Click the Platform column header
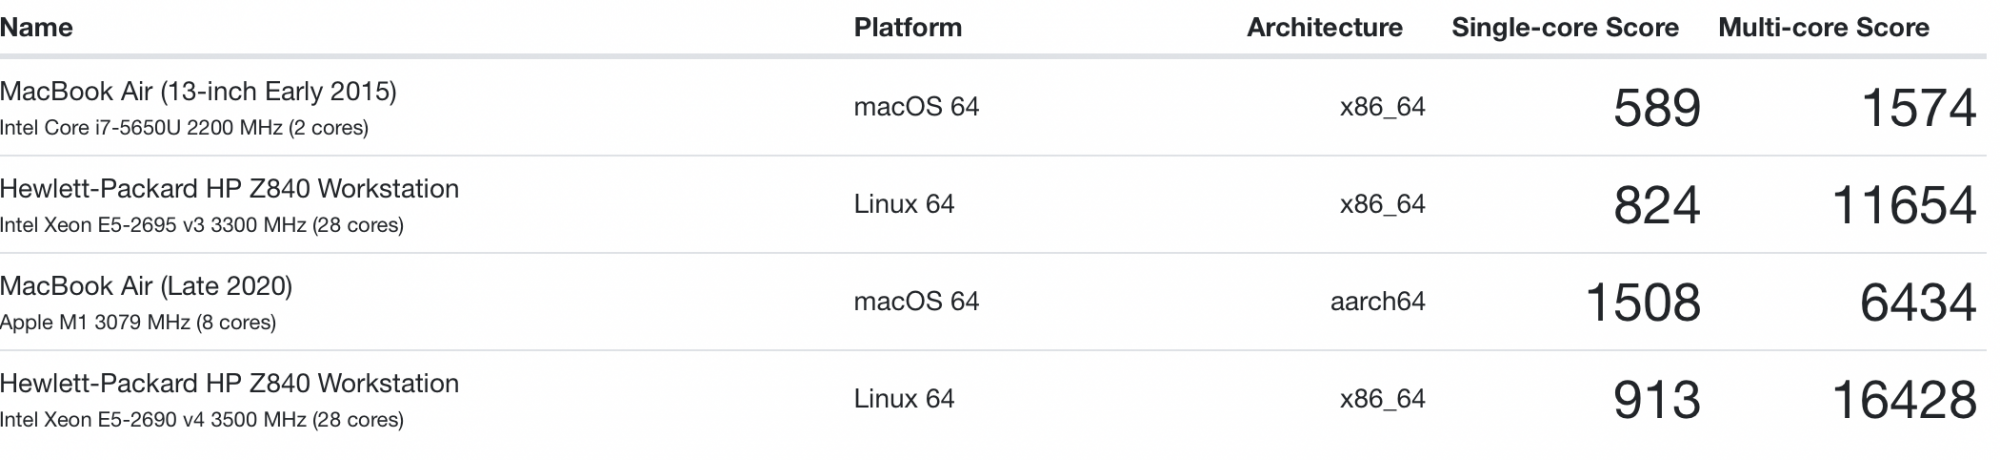The width and height of the screenshot is (2000, 460). coord(907,27)
